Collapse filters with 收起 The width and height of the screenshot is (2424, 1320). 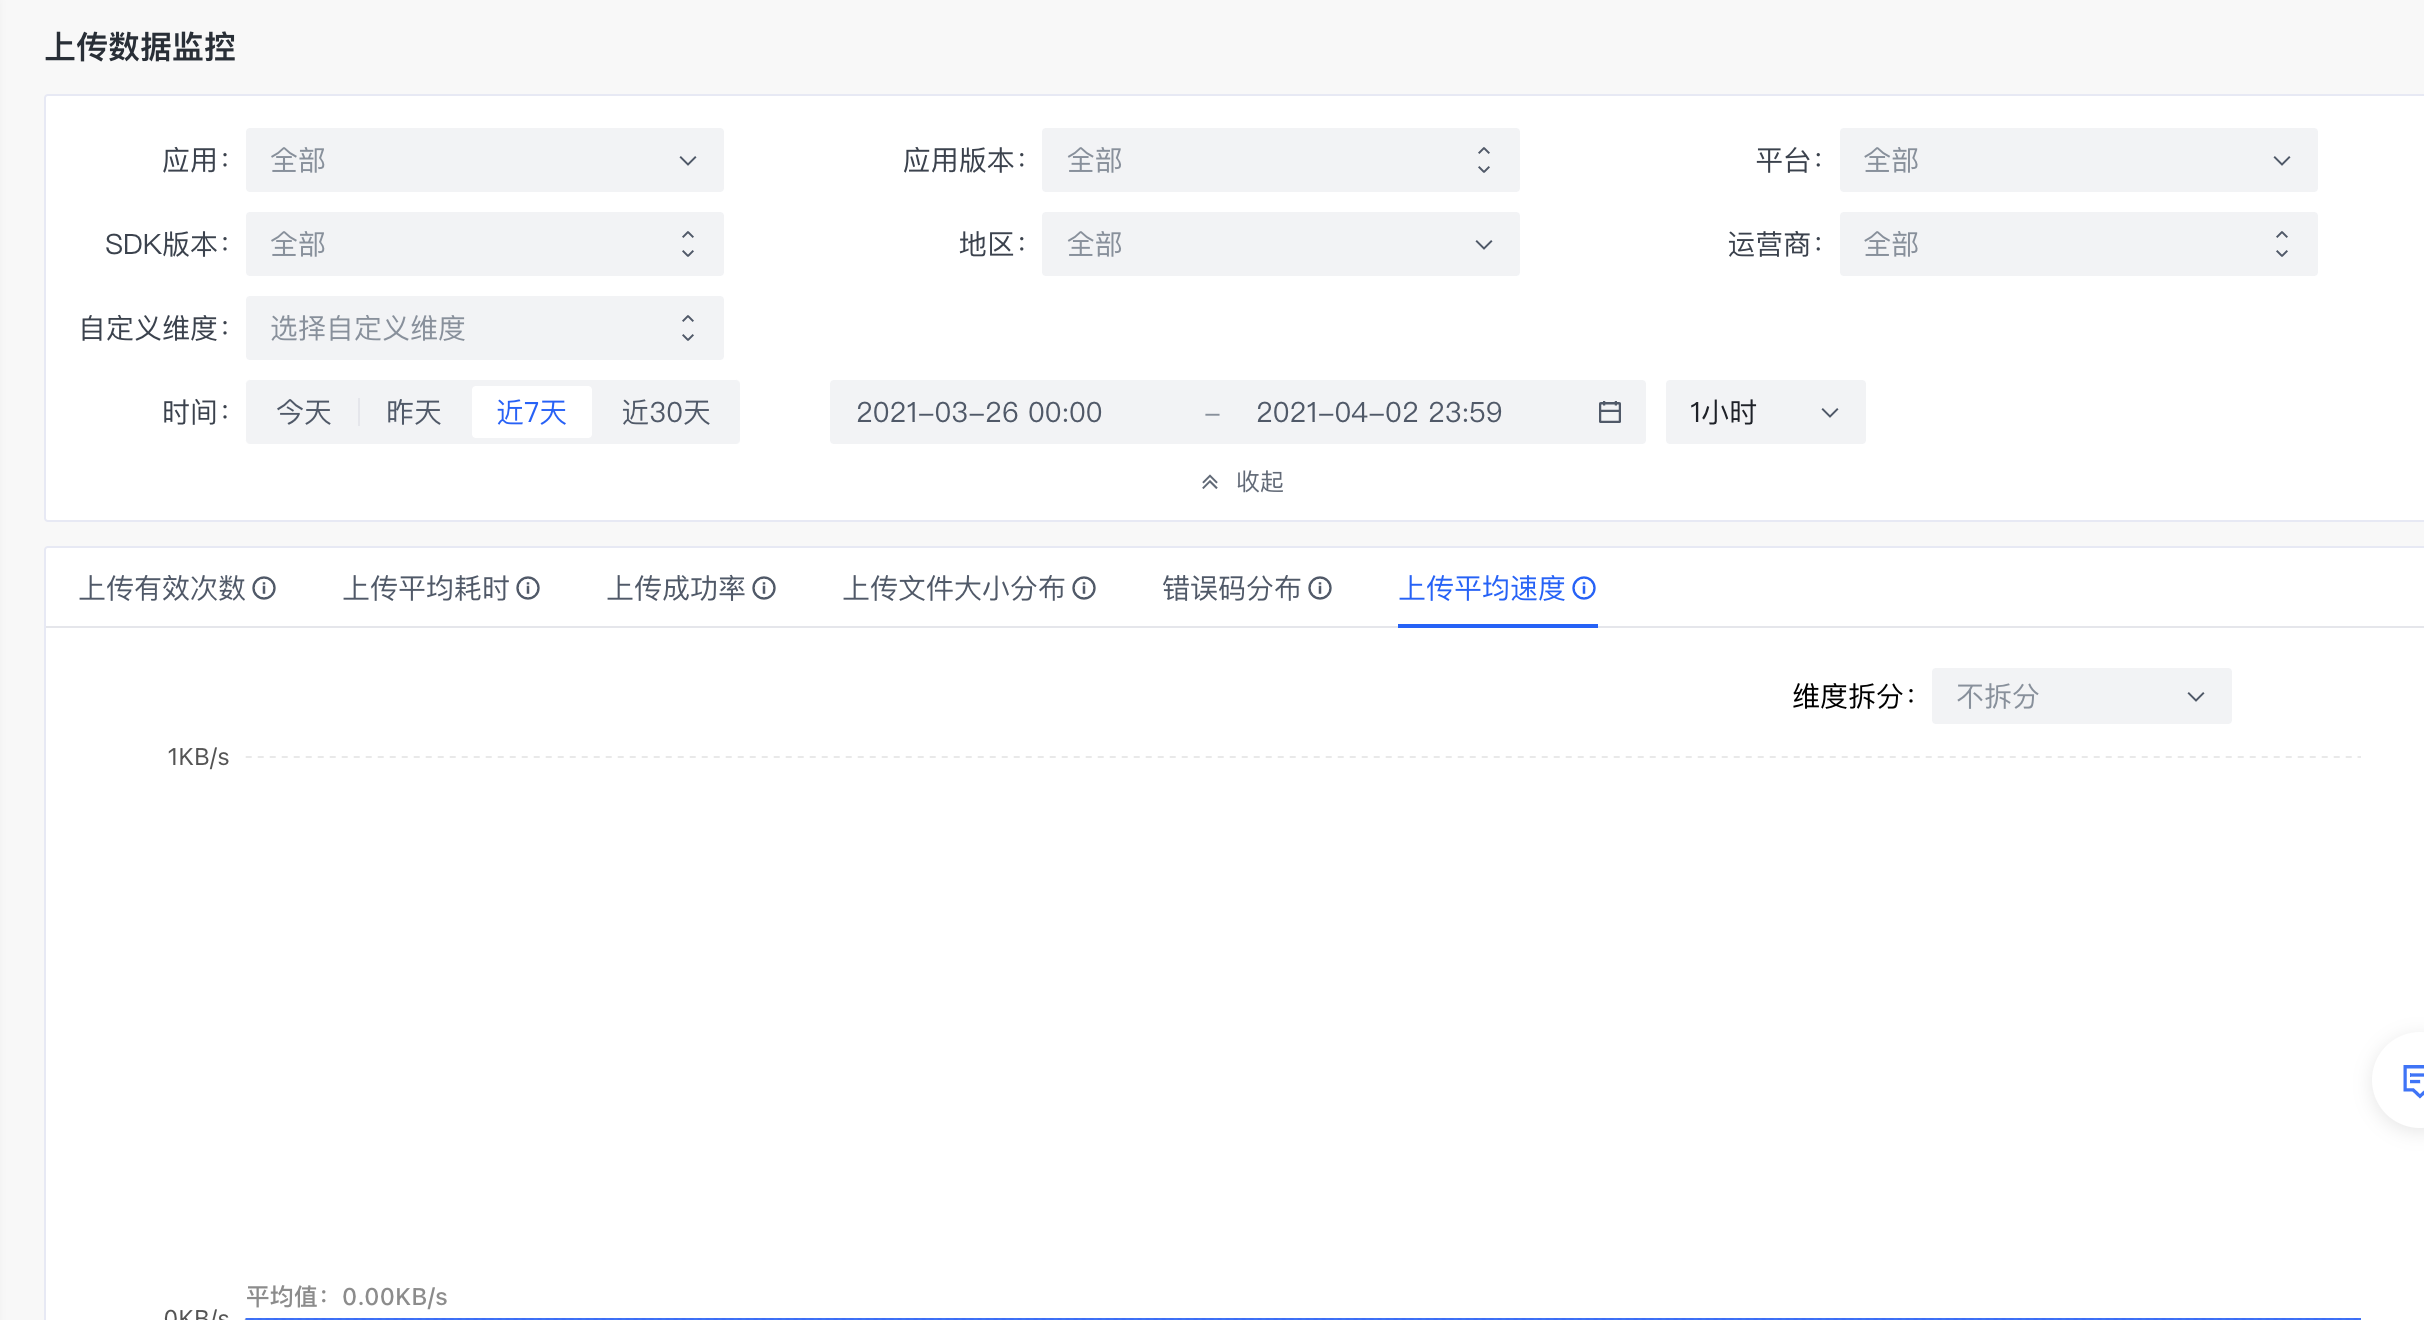point(1242,482)
